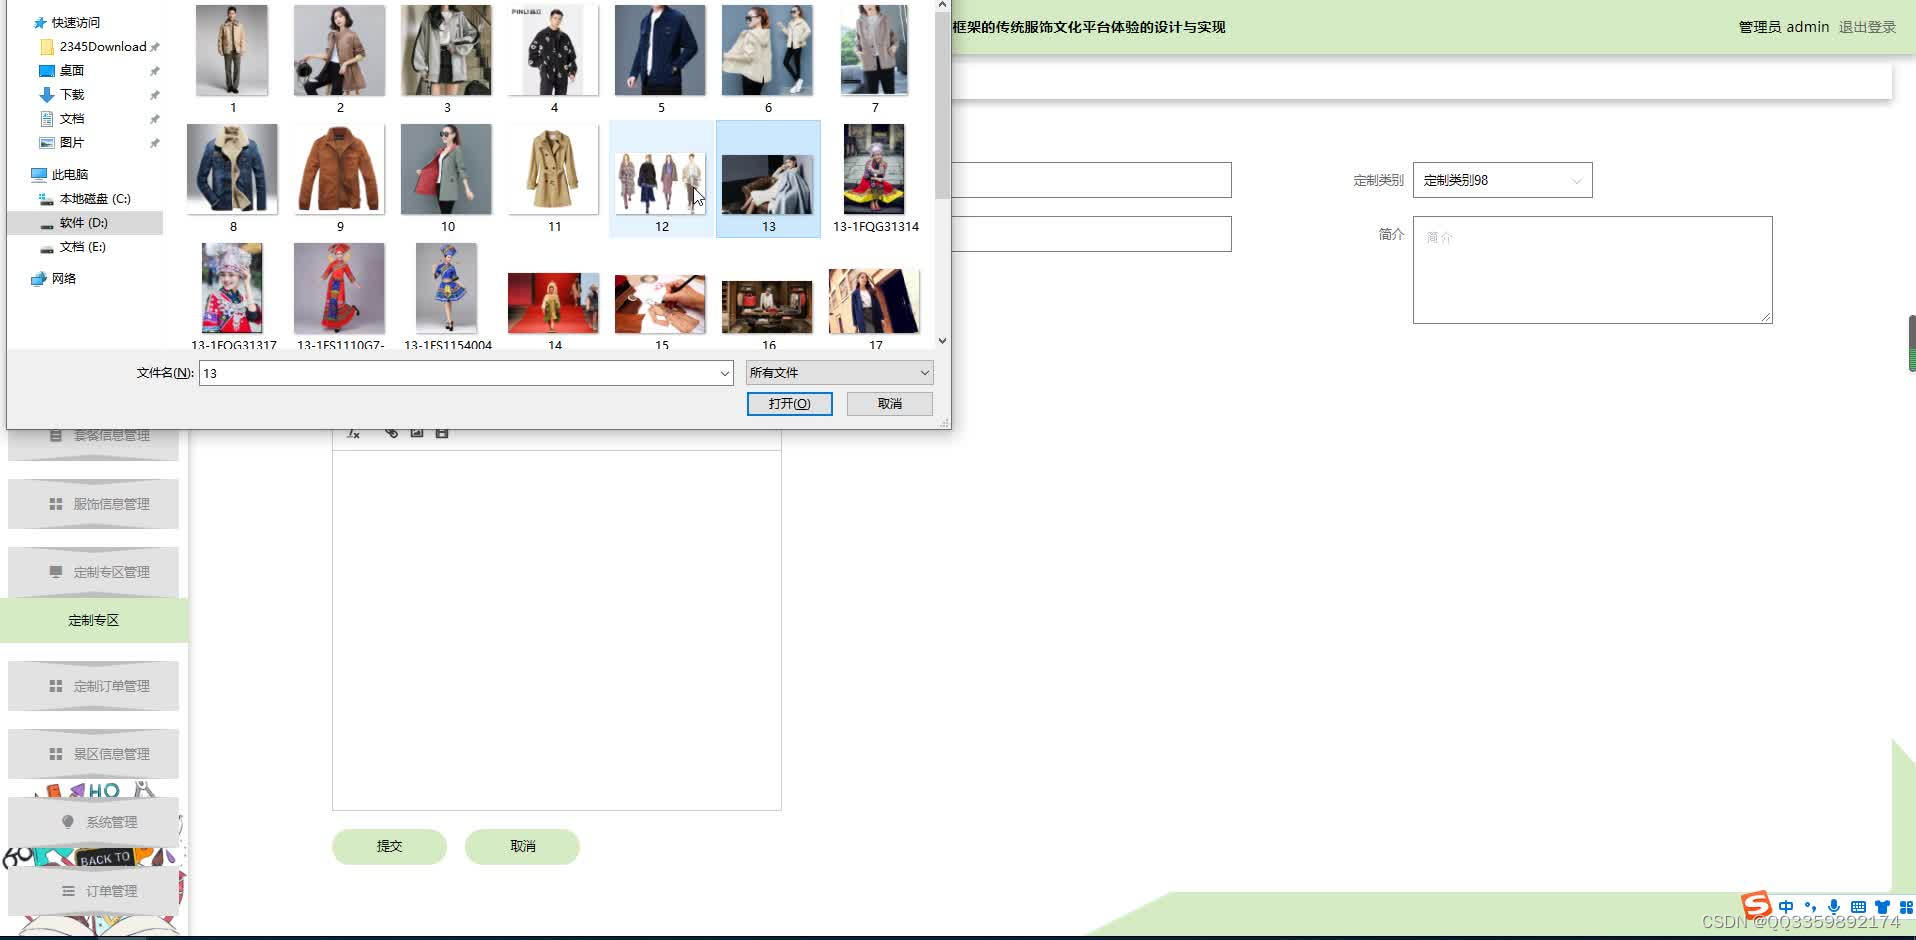Click the 提交 submit button

[x=389, y=846]
